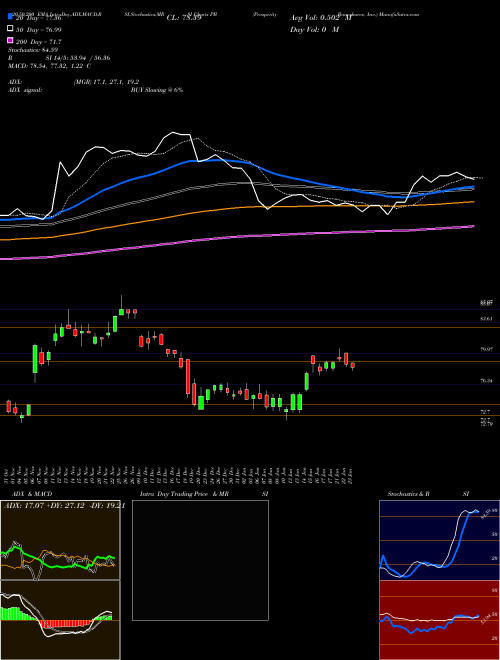The width and height of the screenshot is (500, 660).
Task: Click the tallest green candlestick in early November
Action: point(35,359)
